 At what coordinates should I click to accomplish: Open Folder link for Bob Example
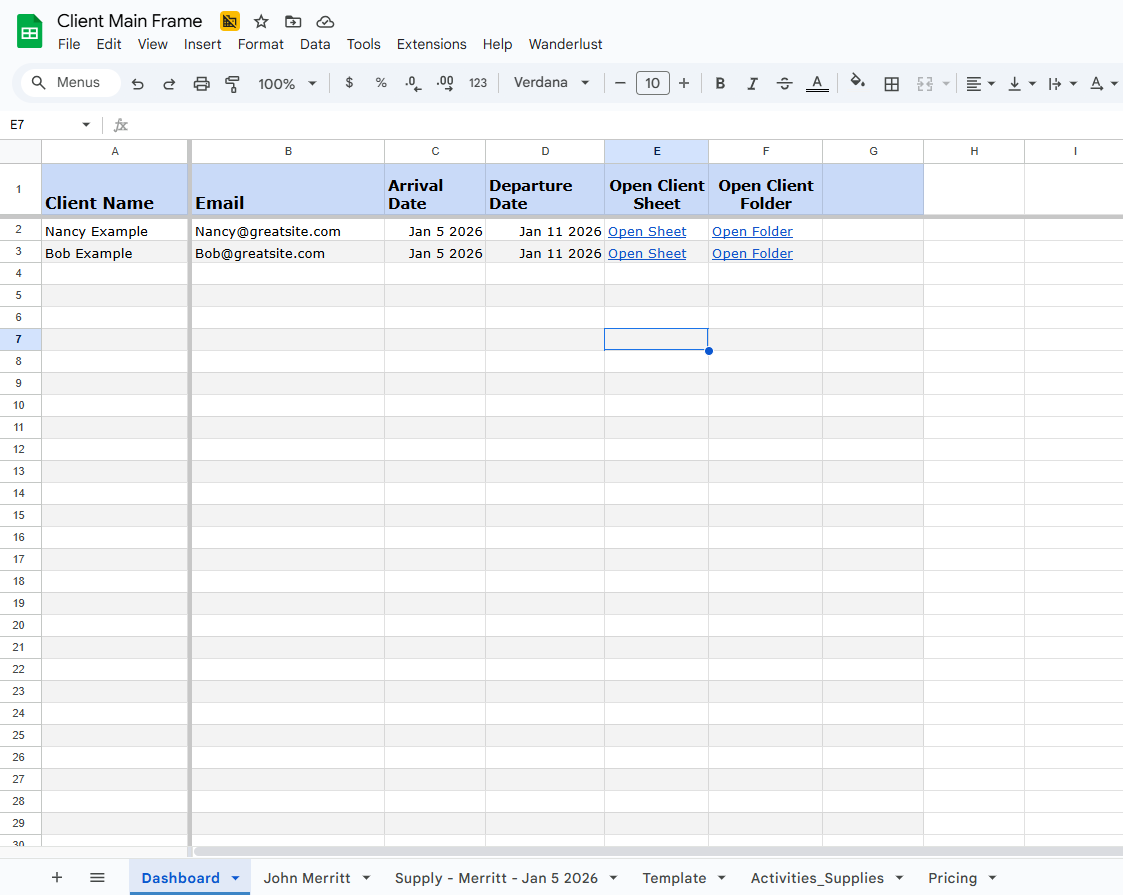752,253
